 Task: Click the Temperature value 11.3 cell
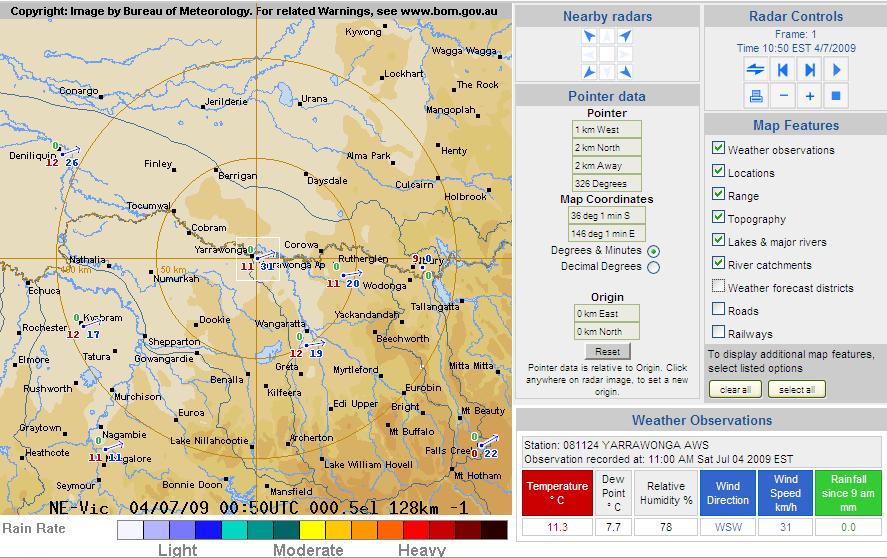[x=557, y=527]
